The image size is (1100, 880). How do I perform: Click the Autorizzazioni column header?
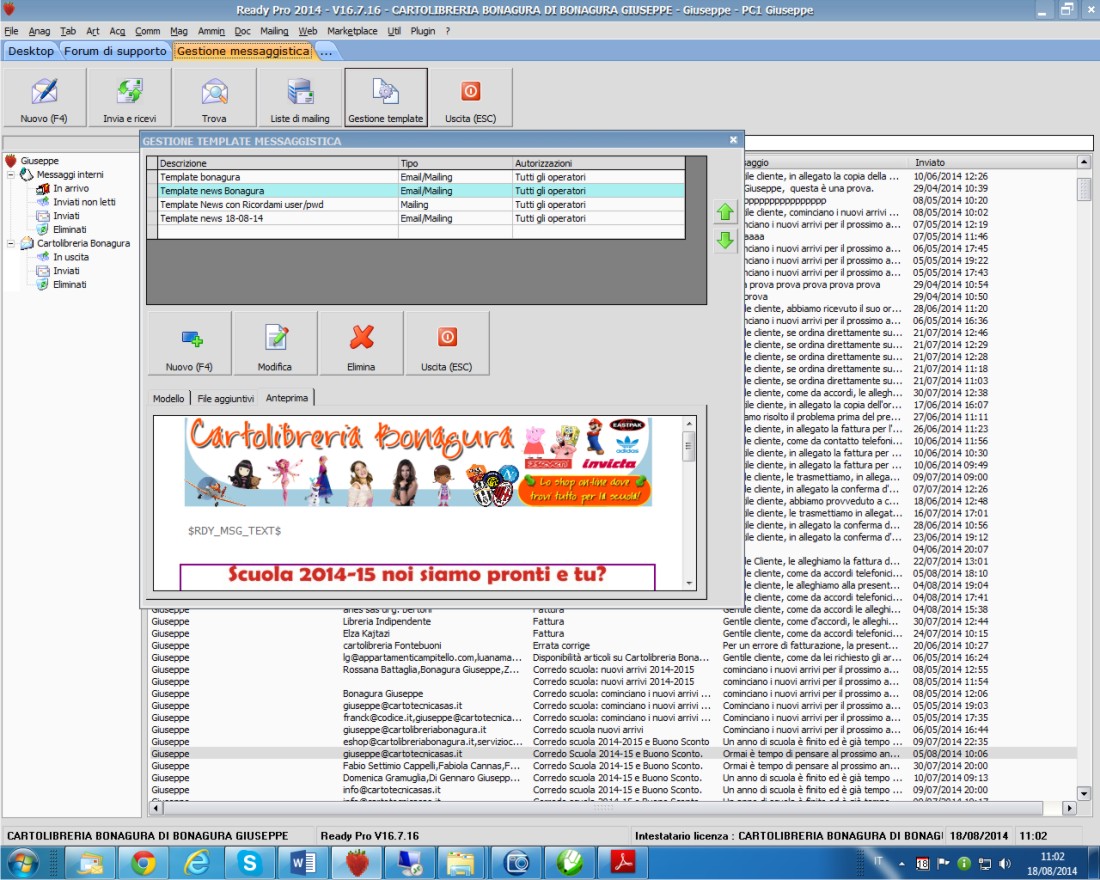(x=598, y=163)
